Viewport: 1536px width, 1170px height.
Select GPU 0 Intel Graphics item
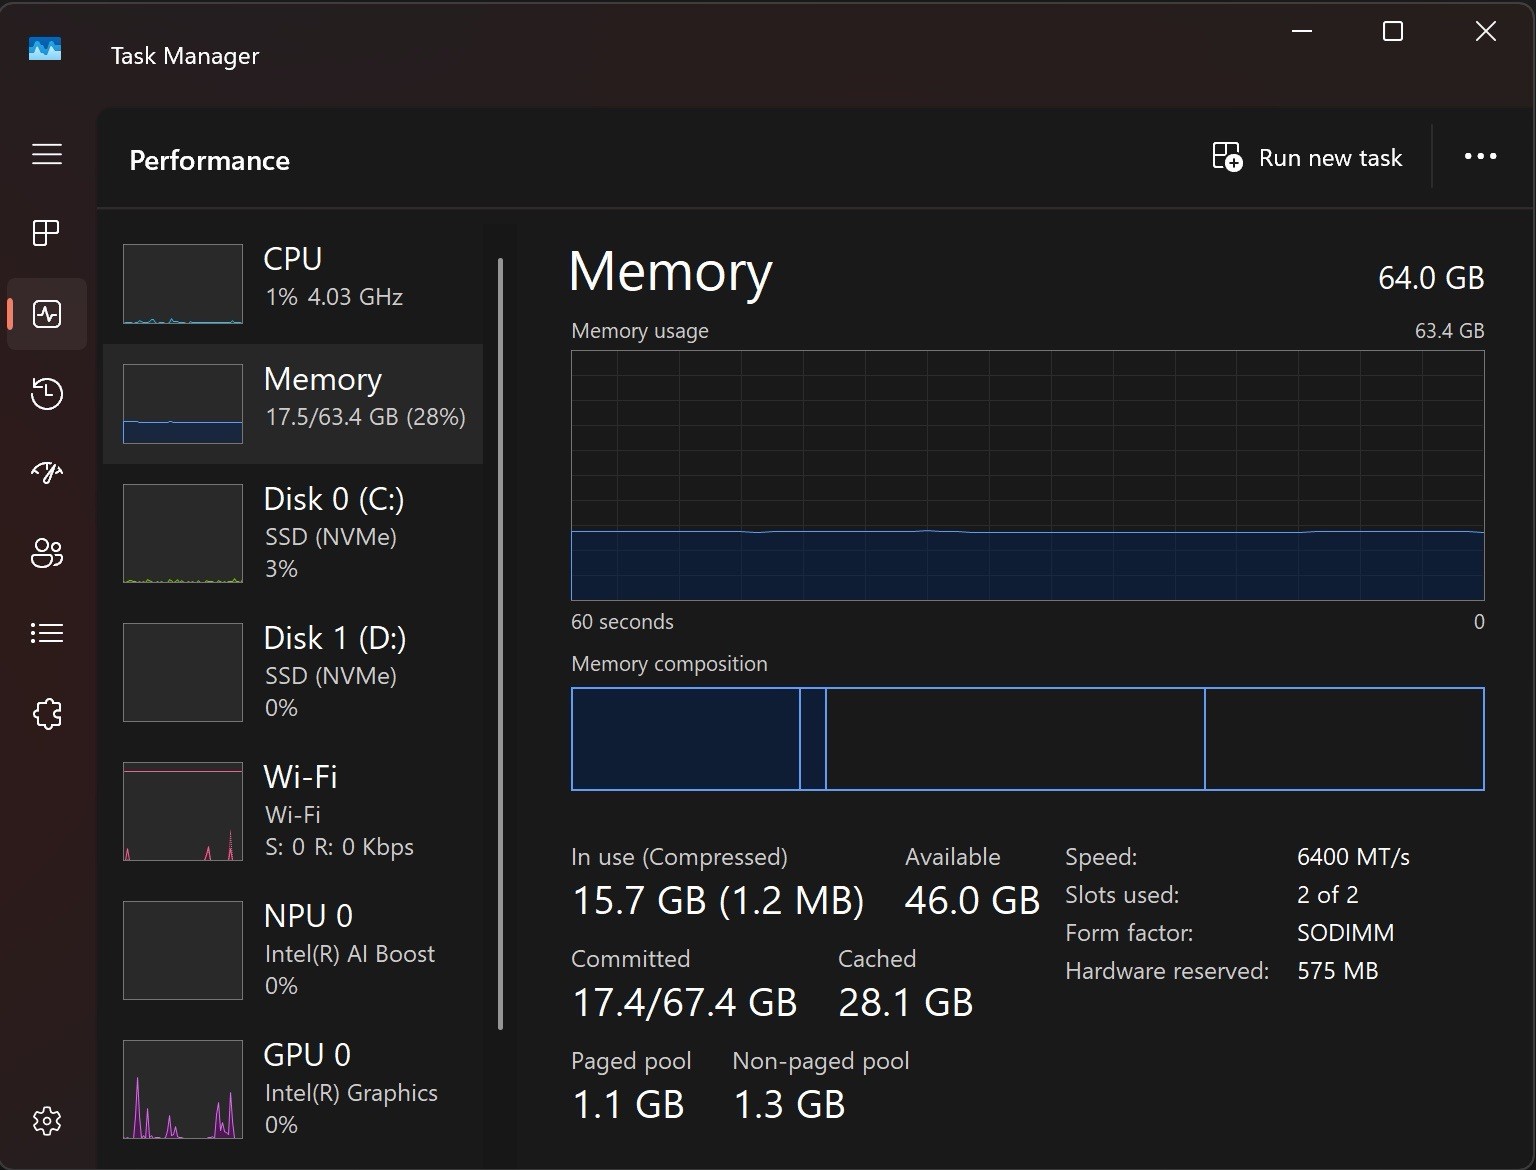(293, 1089)
